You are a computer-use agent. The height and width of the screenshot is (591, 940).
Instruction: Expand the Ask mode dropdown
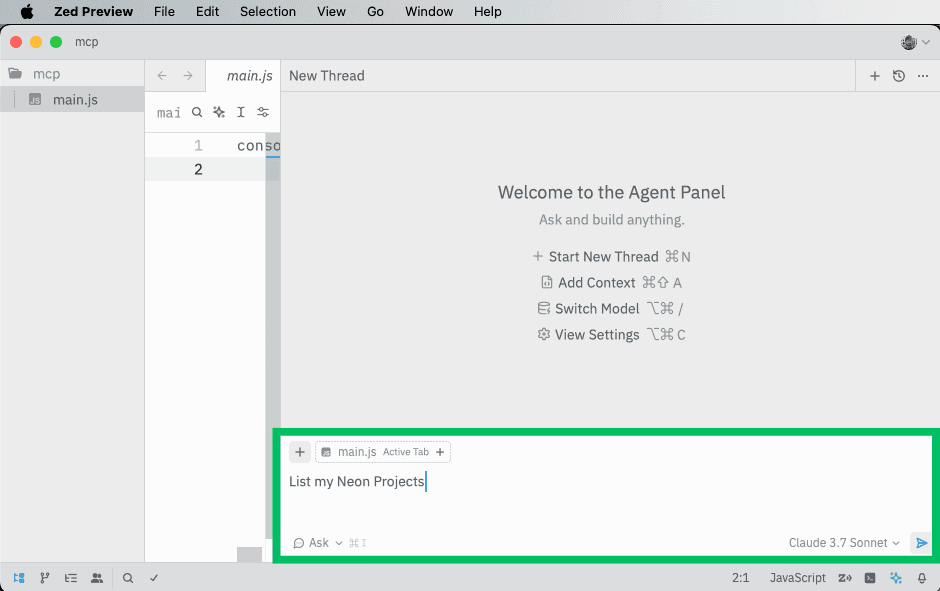(x=318, y=543)
